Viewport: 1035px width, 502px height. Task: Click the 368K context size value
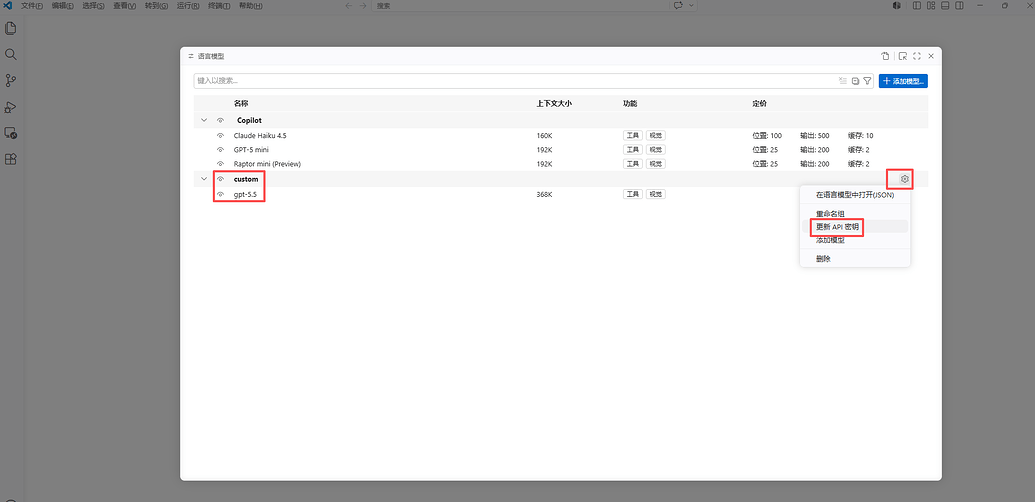545,194
